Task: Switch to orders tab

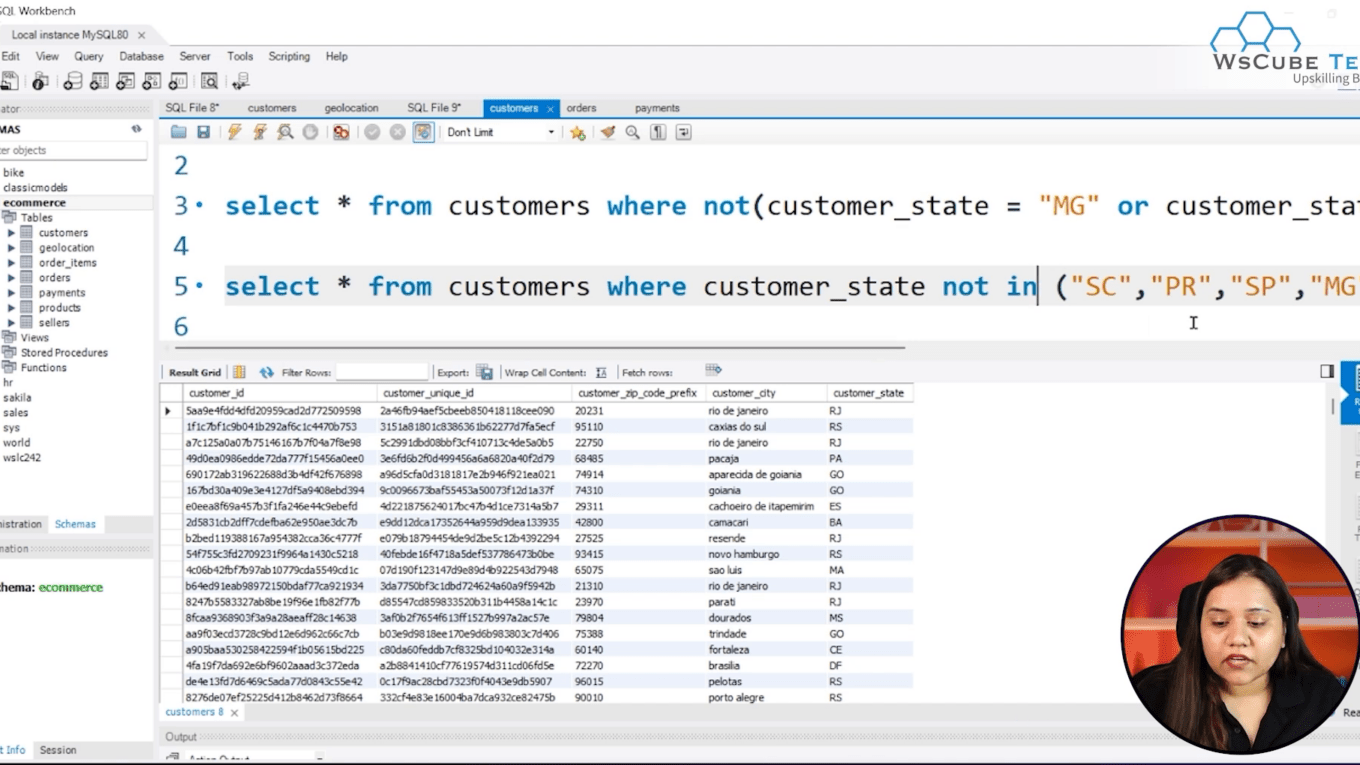Action: (581, 108)
